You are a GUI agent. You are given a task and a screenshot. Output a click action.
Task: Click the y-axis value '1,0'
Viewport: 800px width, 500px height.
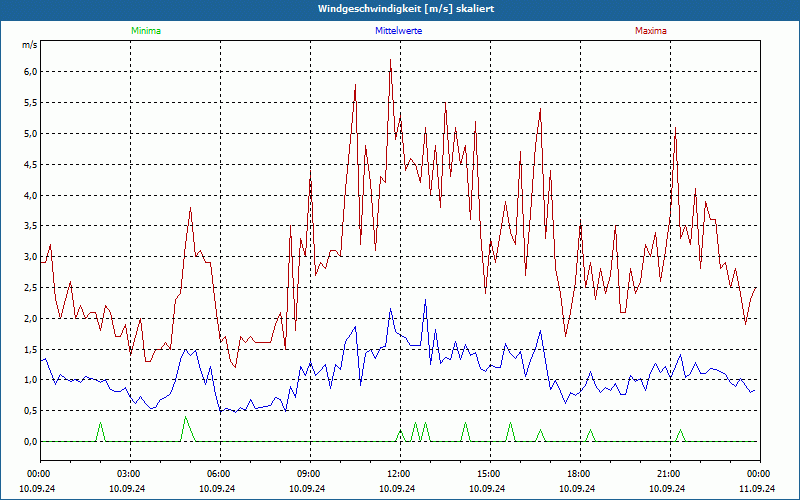[31, 380]
